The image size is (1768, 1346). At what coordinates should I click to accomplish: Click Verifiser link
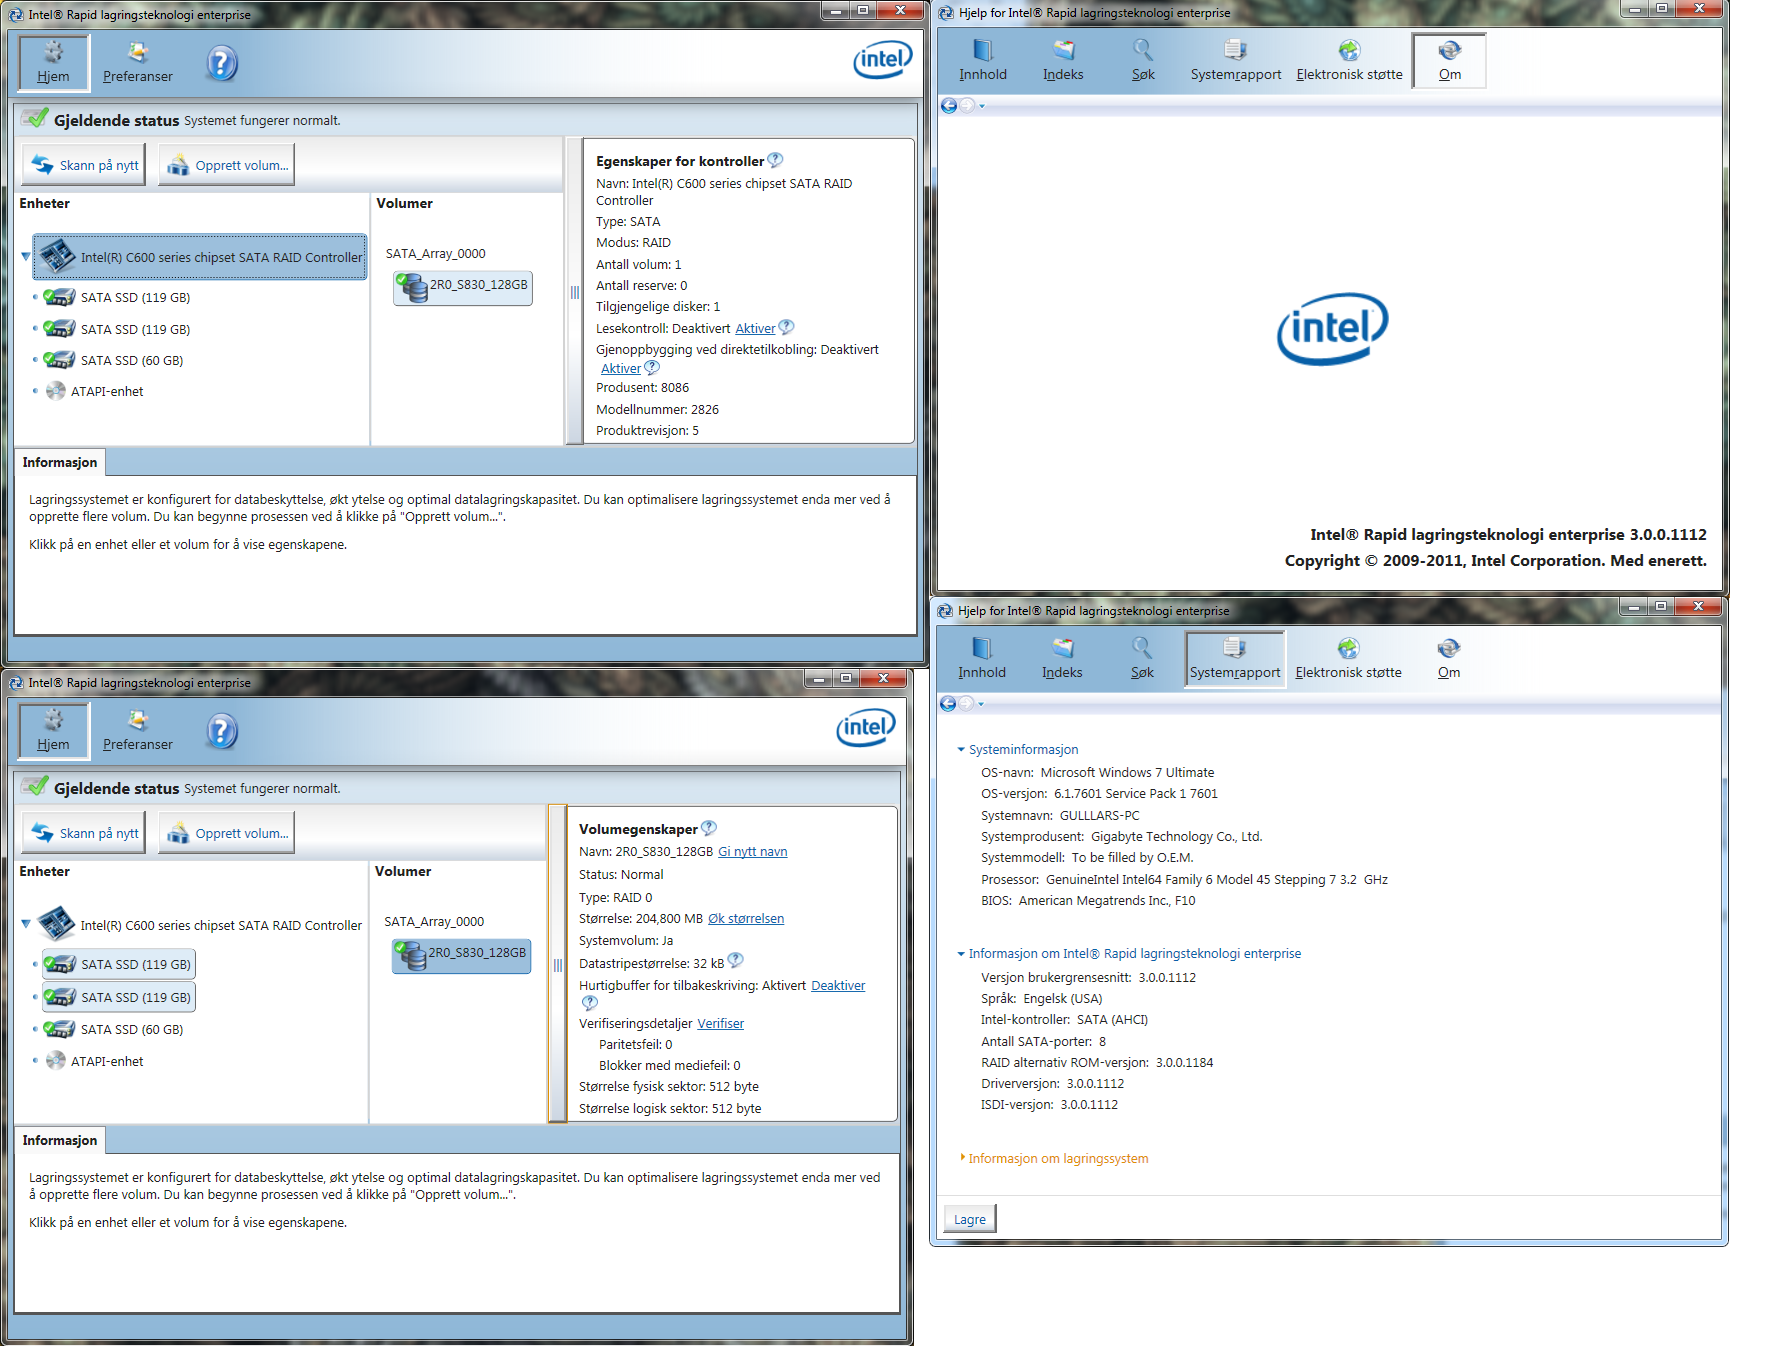pos(720,1023)
